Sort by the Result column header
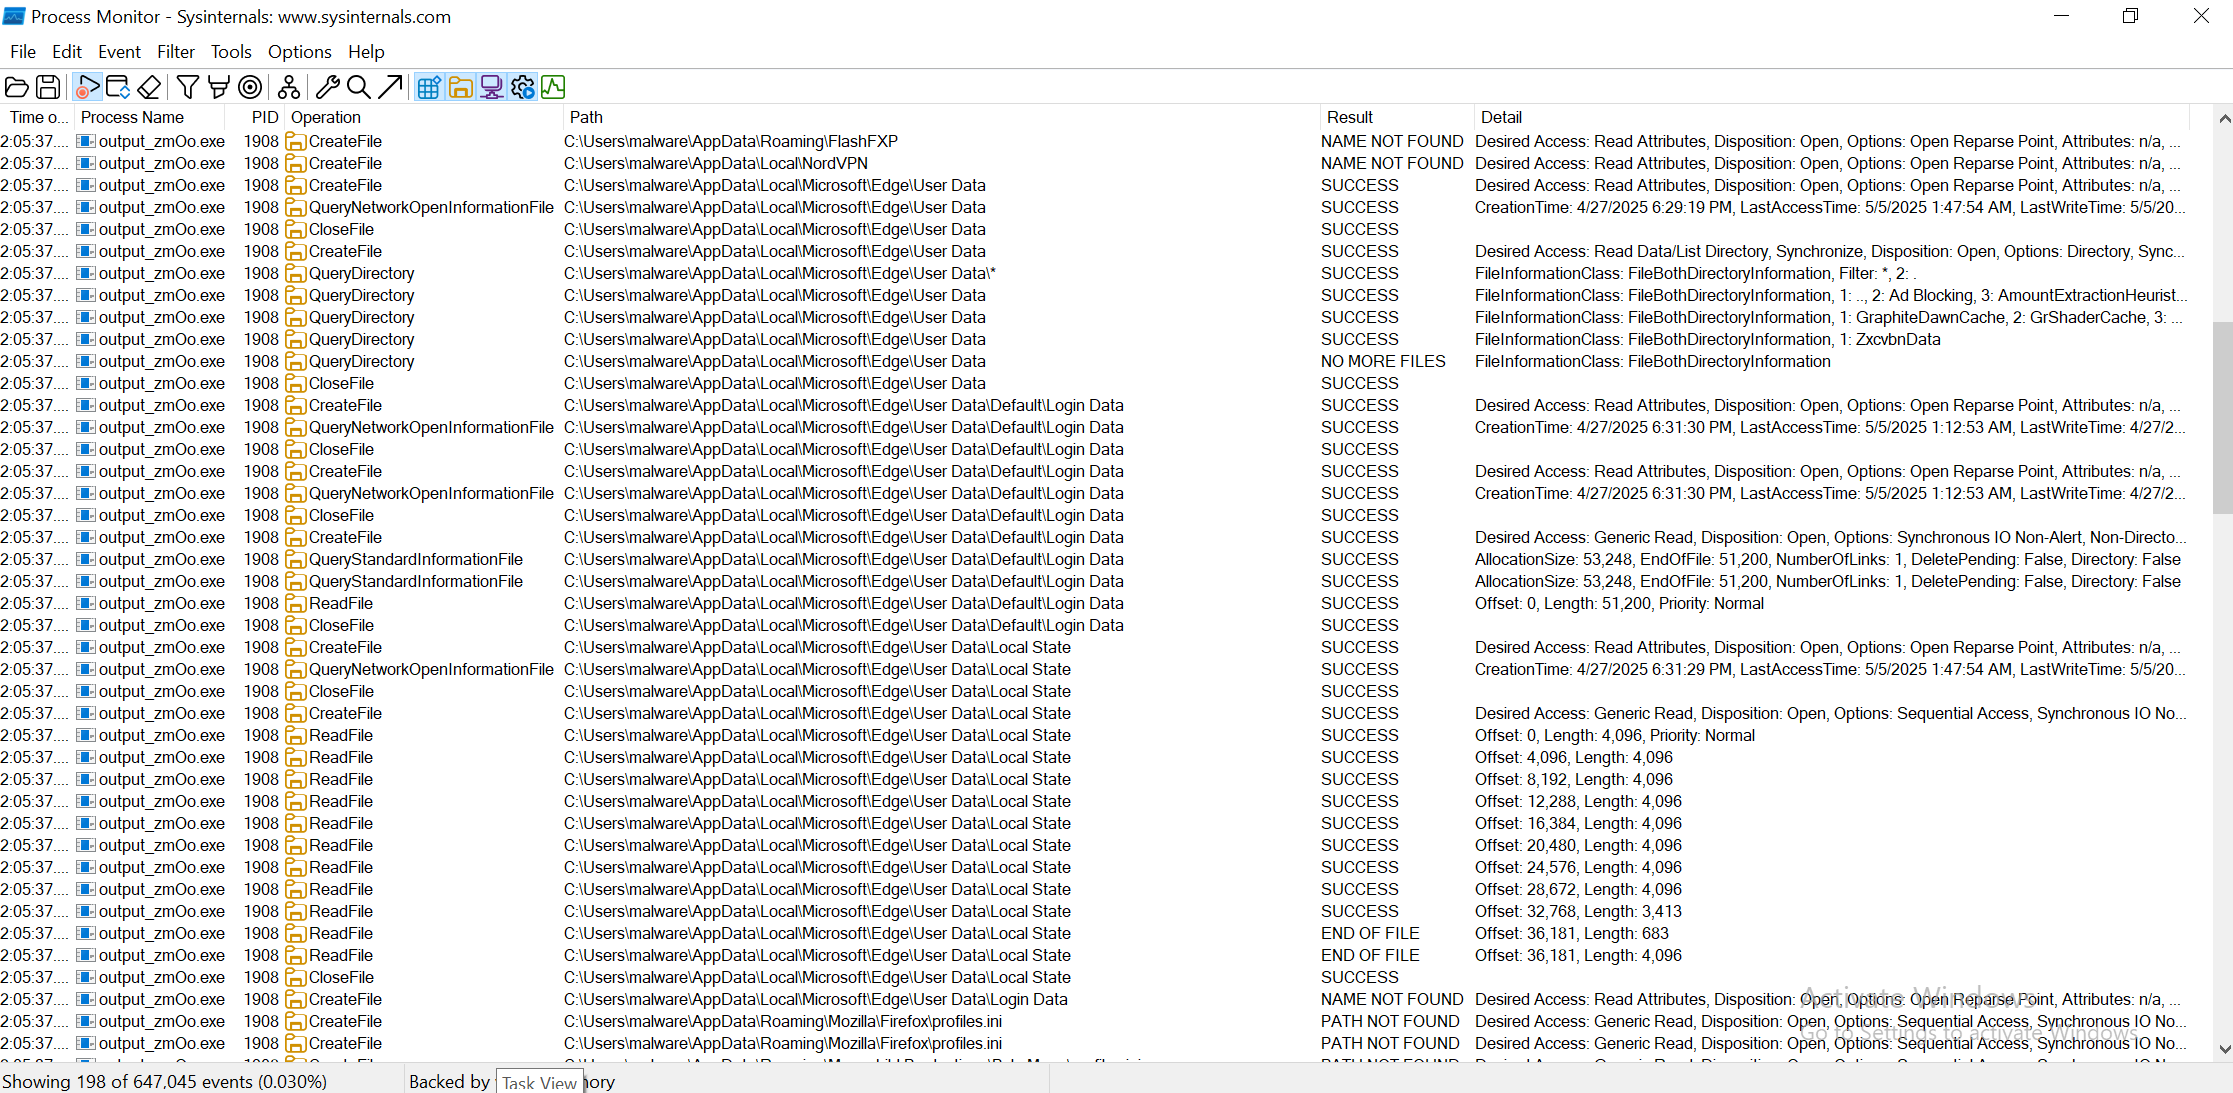2233x1093 pixels. (1396, 117)
